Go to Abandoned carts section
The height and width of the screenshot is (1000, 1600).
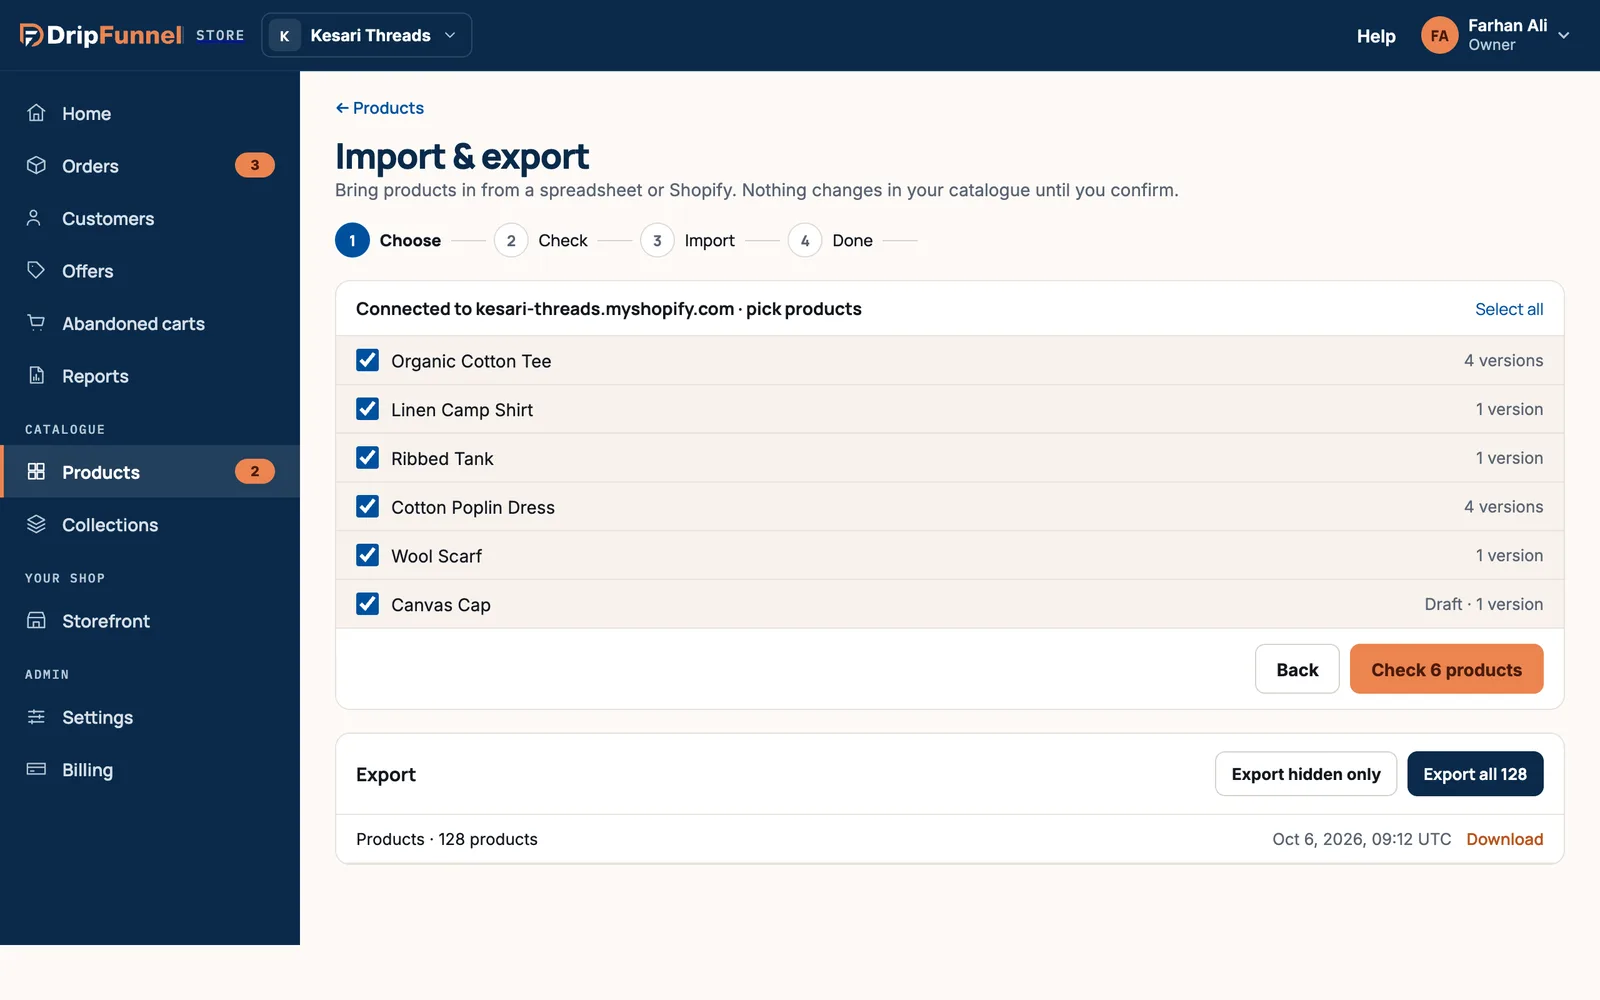coord(150,323)
